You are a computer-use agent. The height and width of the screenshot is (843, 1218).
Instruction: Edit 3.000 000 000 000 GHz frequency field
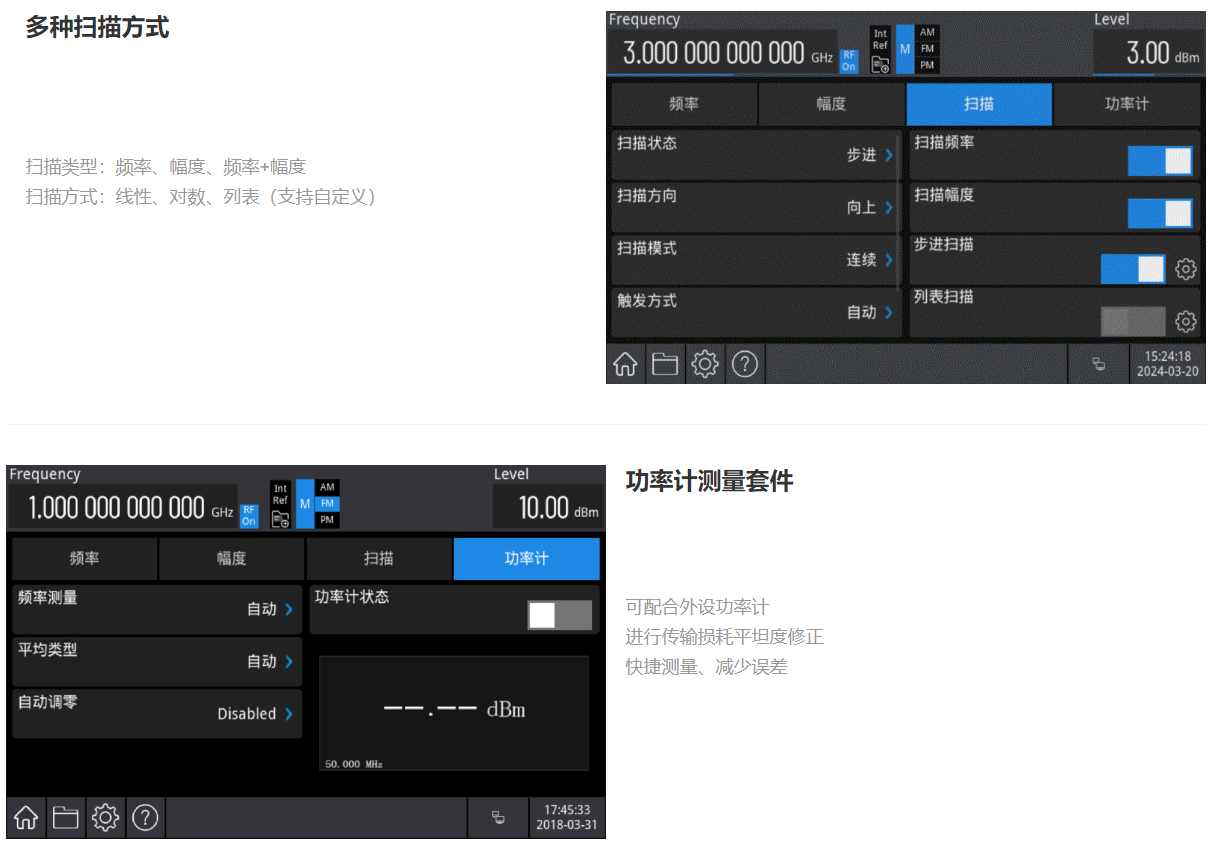(x=722, y=53)
